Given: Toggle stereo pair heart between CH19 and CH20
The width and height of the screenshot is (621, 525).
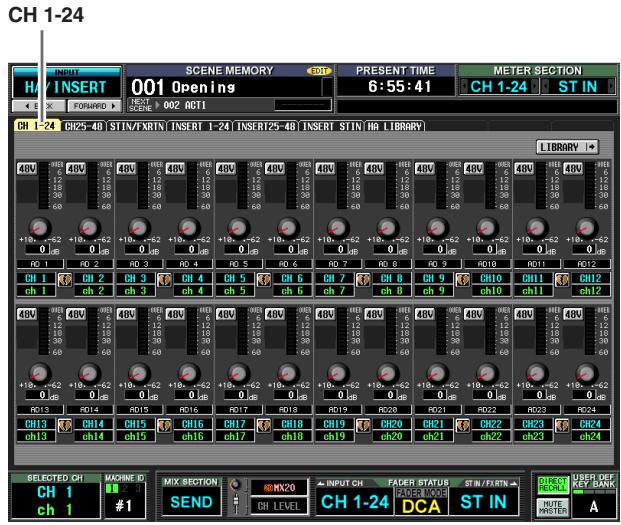Looking at the screenshot, I should click(363, 426).
